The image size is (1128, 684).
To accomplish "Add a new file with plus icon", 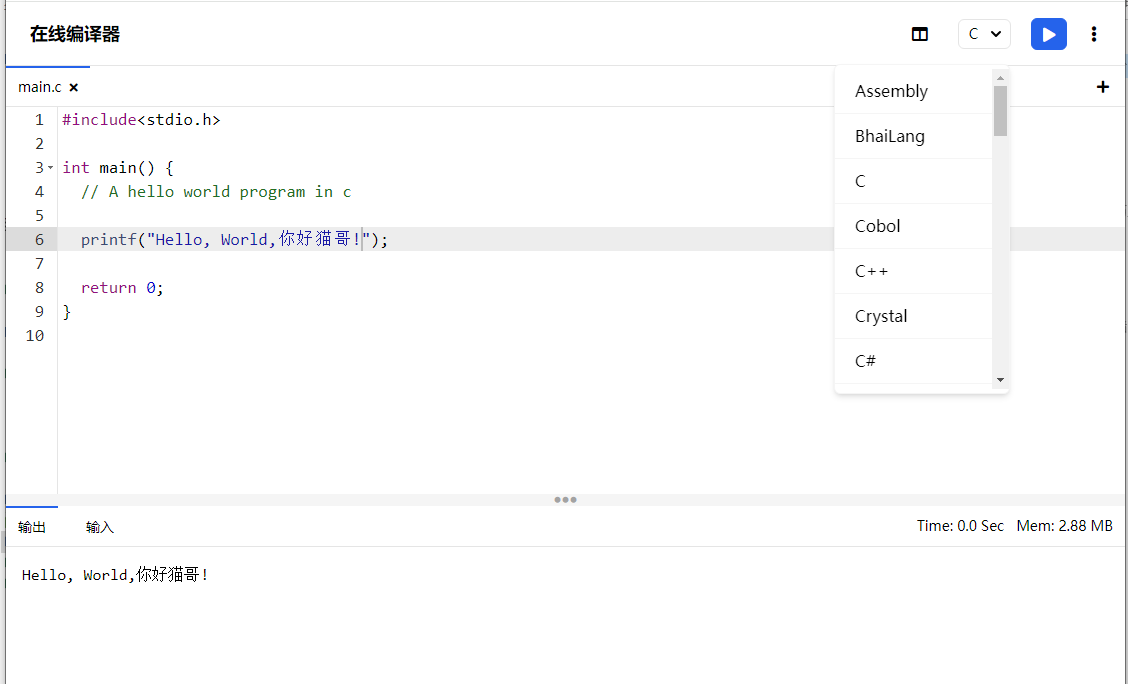I will click(1102, 87).
